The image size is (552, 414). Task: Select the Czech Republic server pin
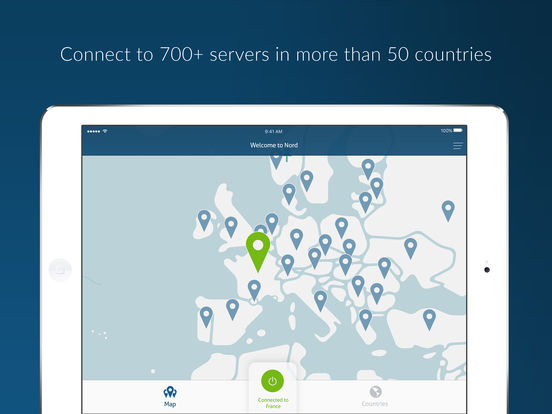point(325,245)
